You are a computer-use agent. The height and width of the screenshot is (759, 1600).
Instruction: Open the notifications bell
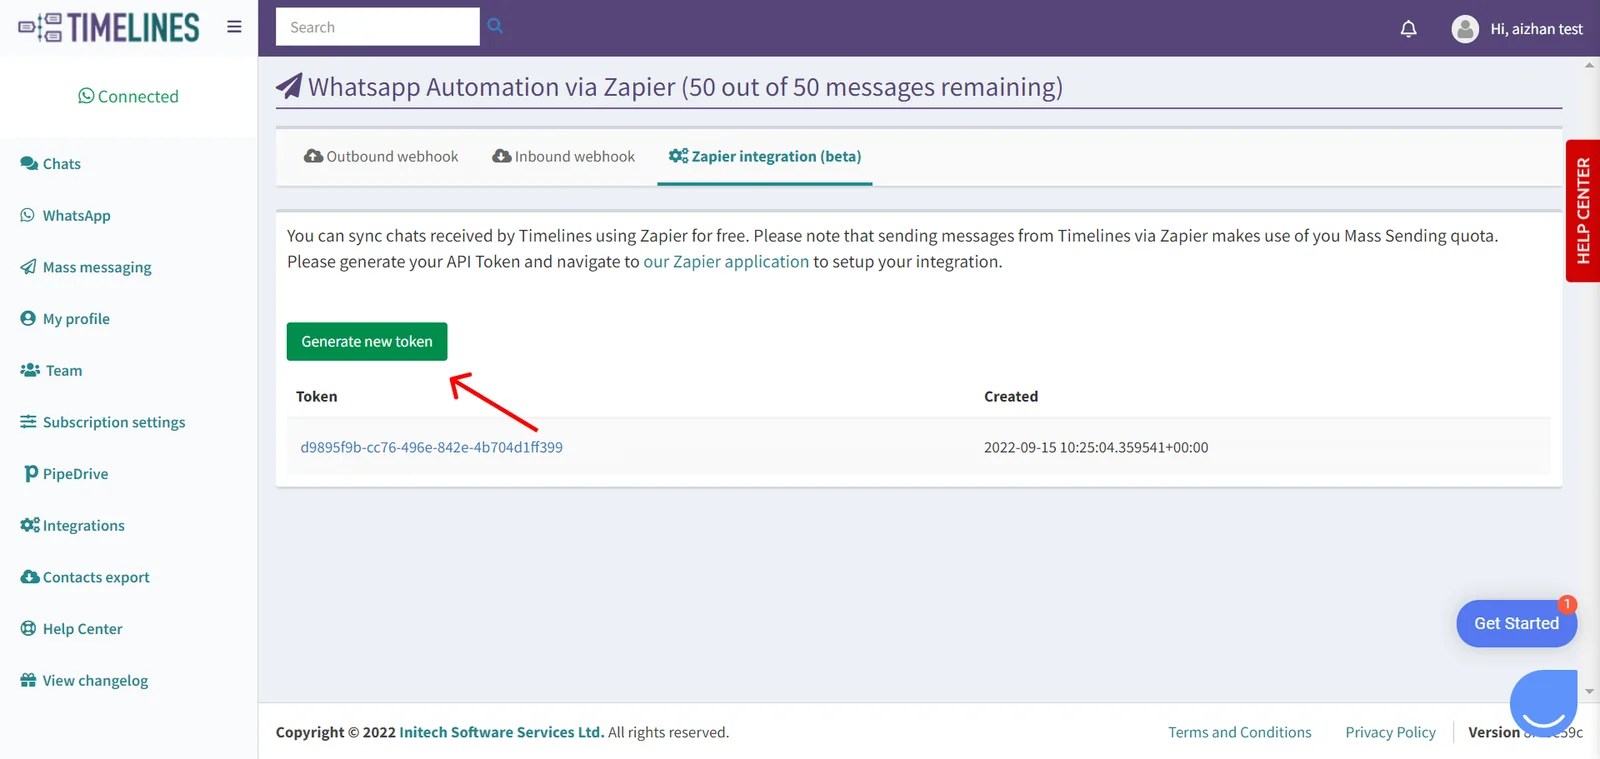(x=1408, y=29)
